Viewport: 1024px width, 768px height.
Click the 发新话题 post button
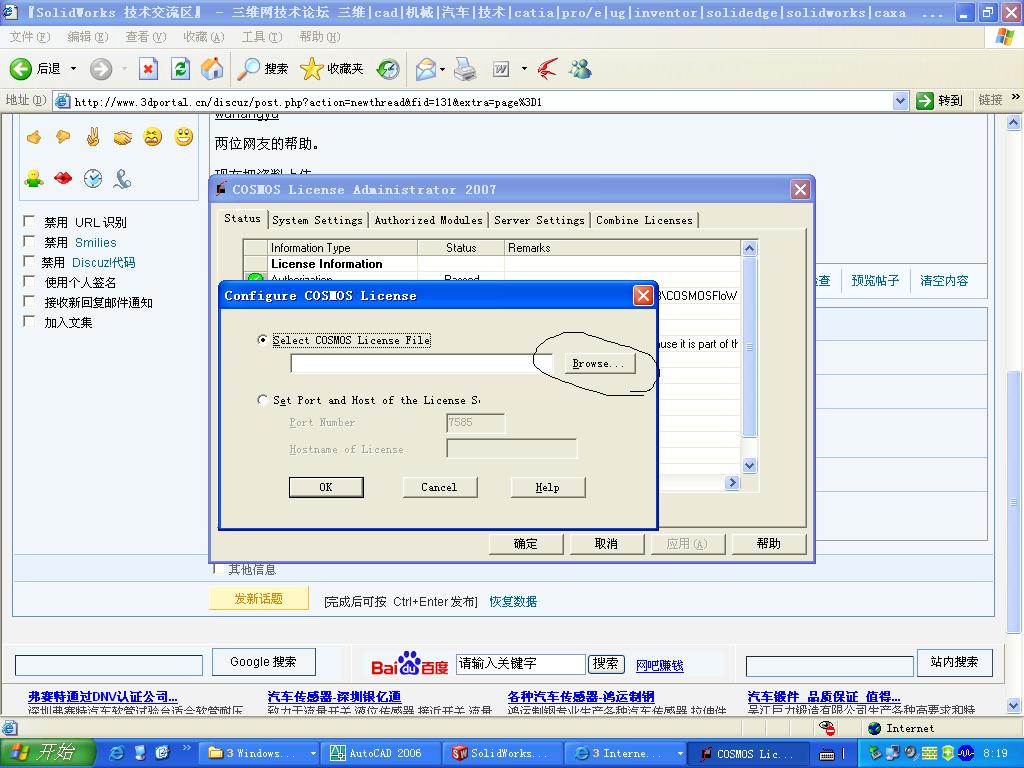259,599
